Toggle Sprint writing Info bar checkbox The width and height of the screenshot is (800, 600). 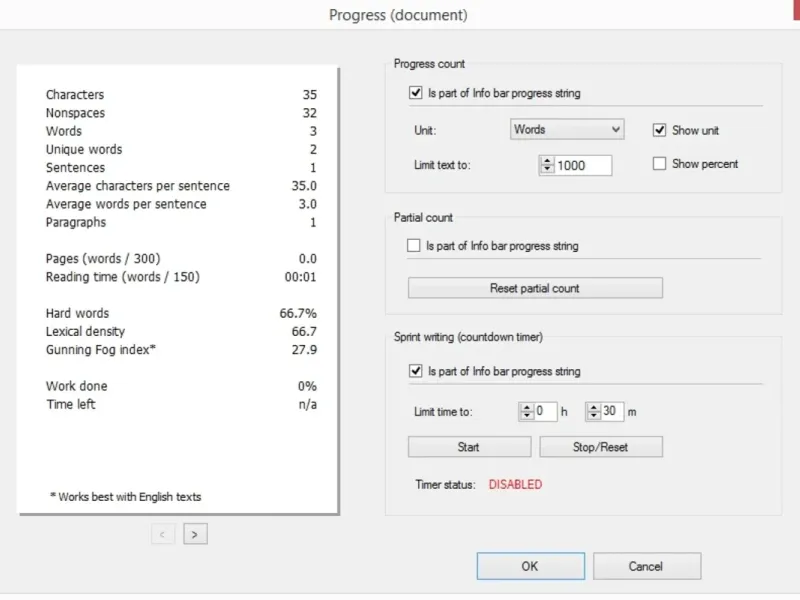(x=416, y=371)
